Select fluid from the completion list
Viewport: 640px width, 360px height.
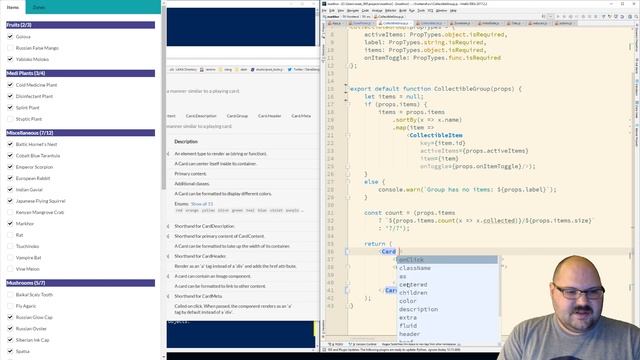(447, 326)
